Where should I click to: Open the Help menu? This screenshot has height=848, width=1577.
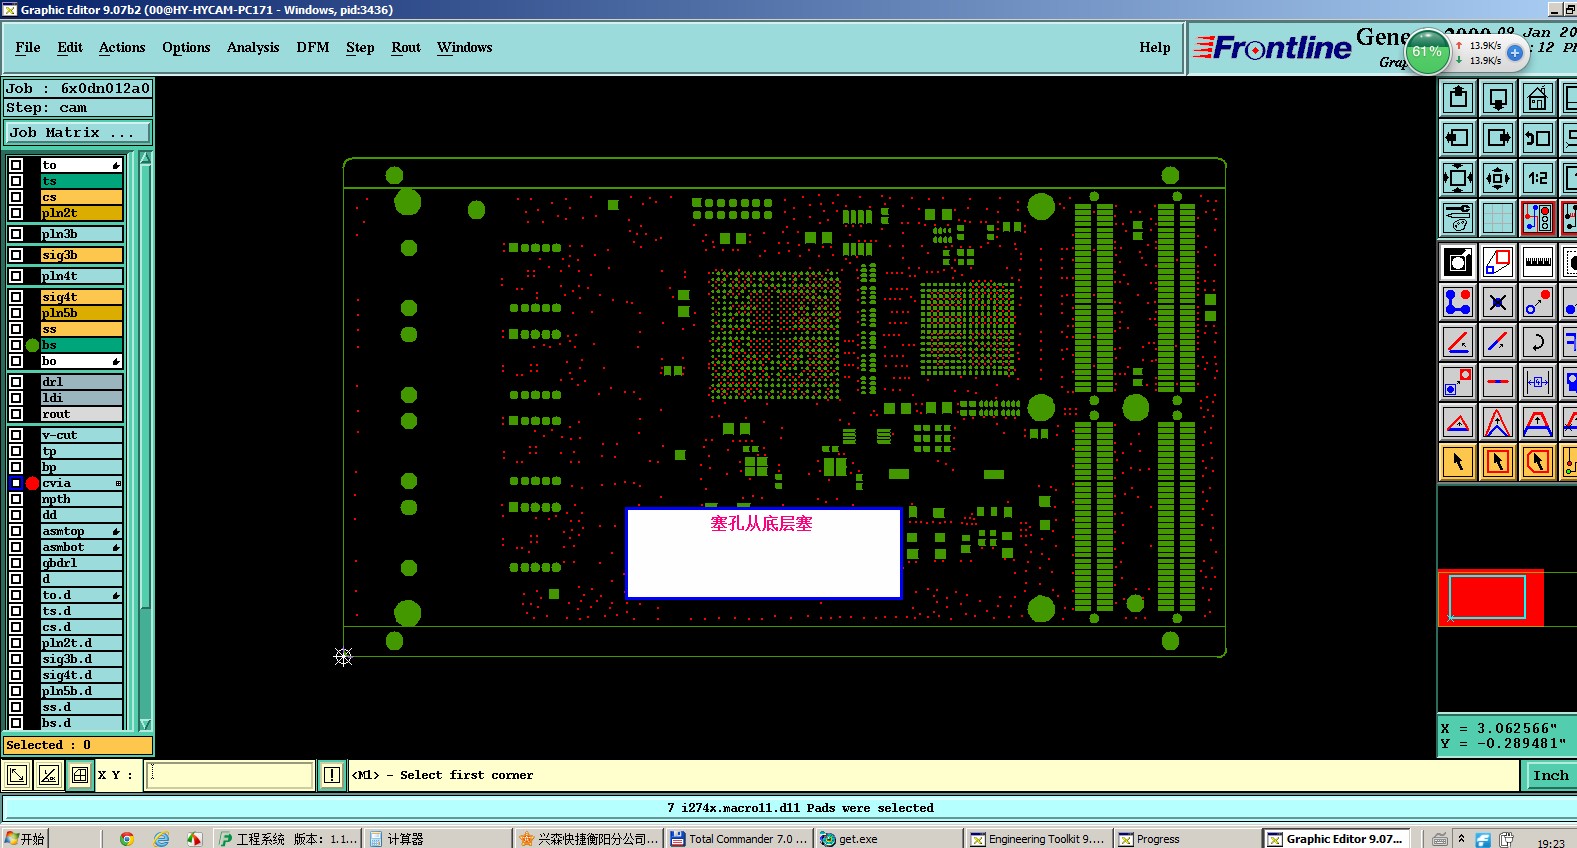(1155, 47)
